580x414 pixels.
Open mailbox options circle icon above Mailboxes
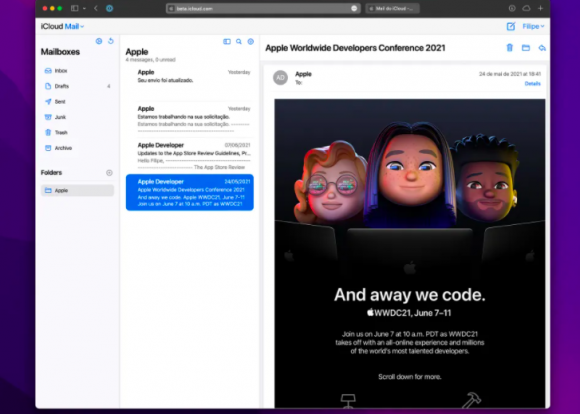pyautogui.click(x=99, y=41)
